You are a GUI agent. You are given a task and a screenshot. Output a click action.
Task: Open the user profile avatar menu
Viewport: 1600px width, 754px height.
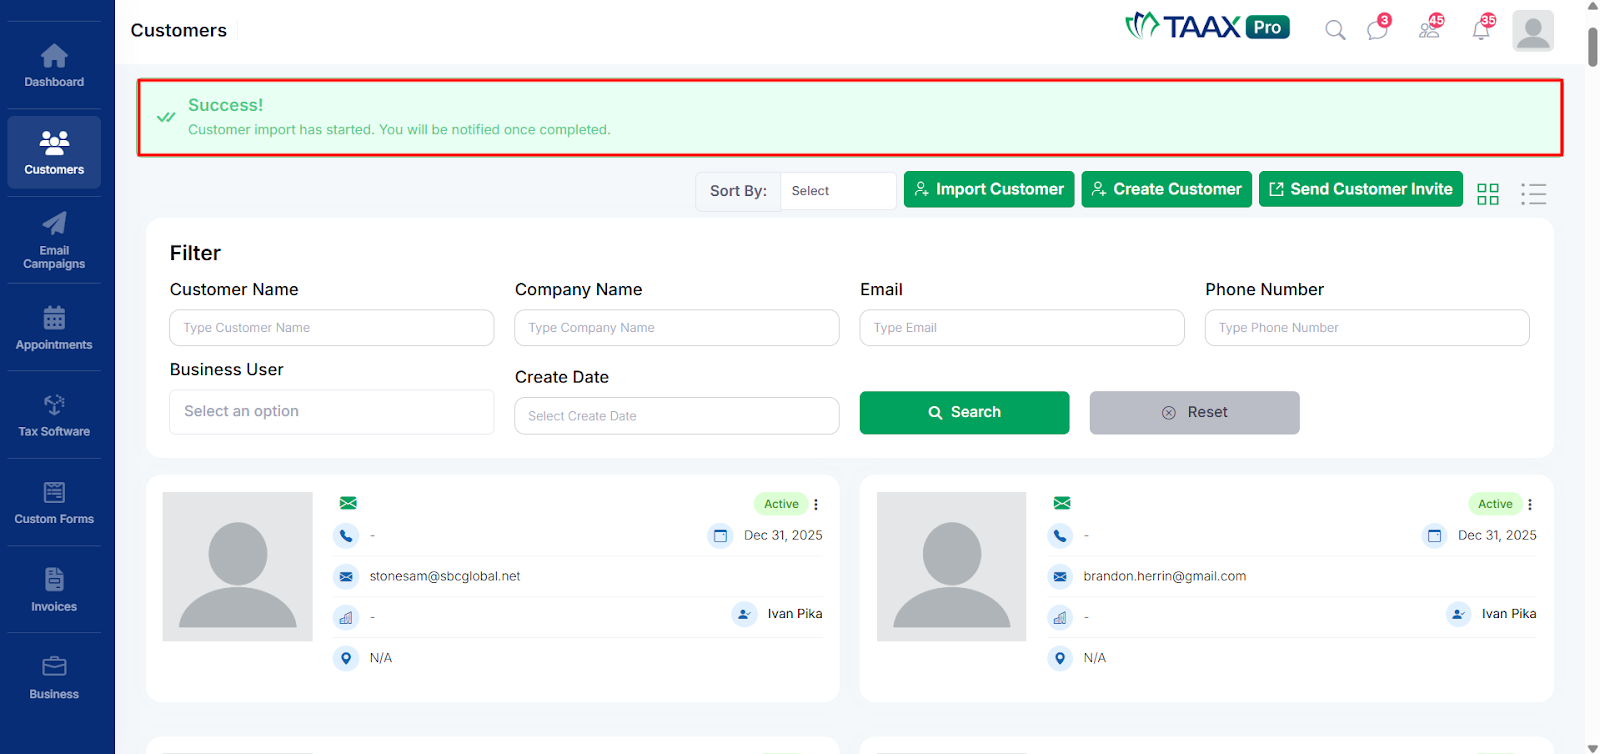(x=1533, y=31)
